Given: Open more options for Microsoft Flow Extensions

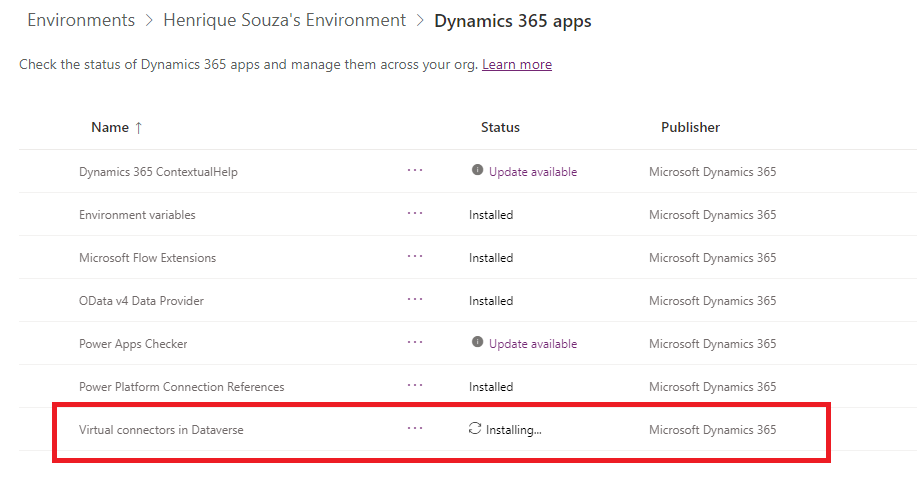Looking at the screenshot, I should point(415,257).
